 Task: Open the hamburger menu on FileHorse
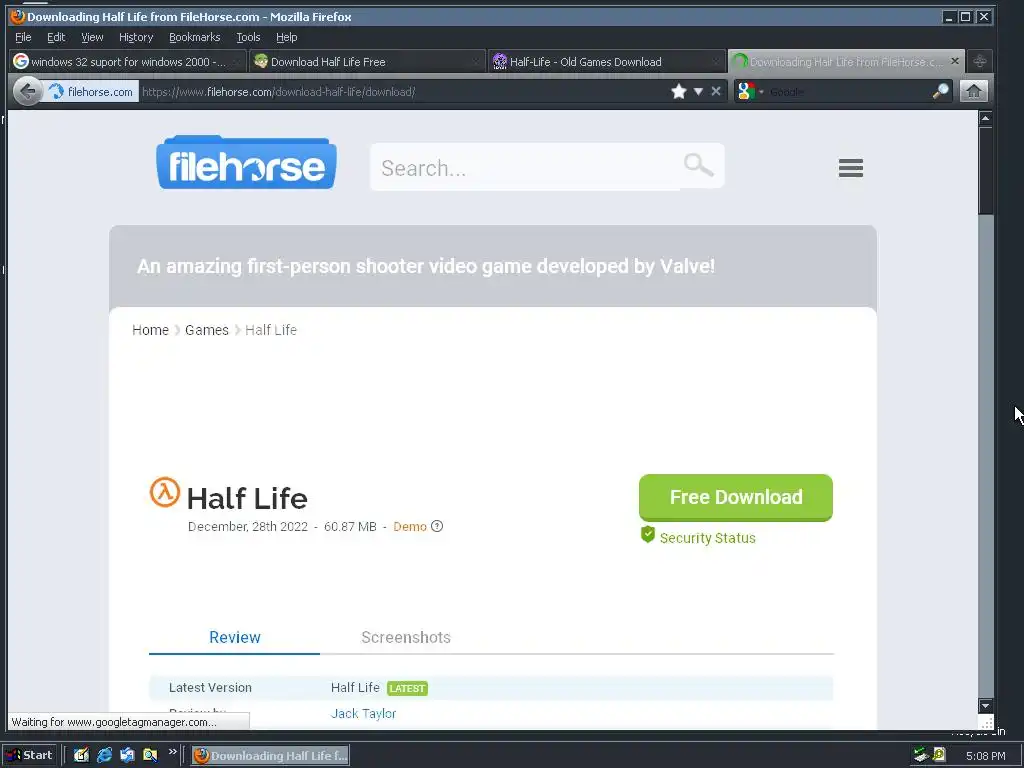(x=850, y=168)
